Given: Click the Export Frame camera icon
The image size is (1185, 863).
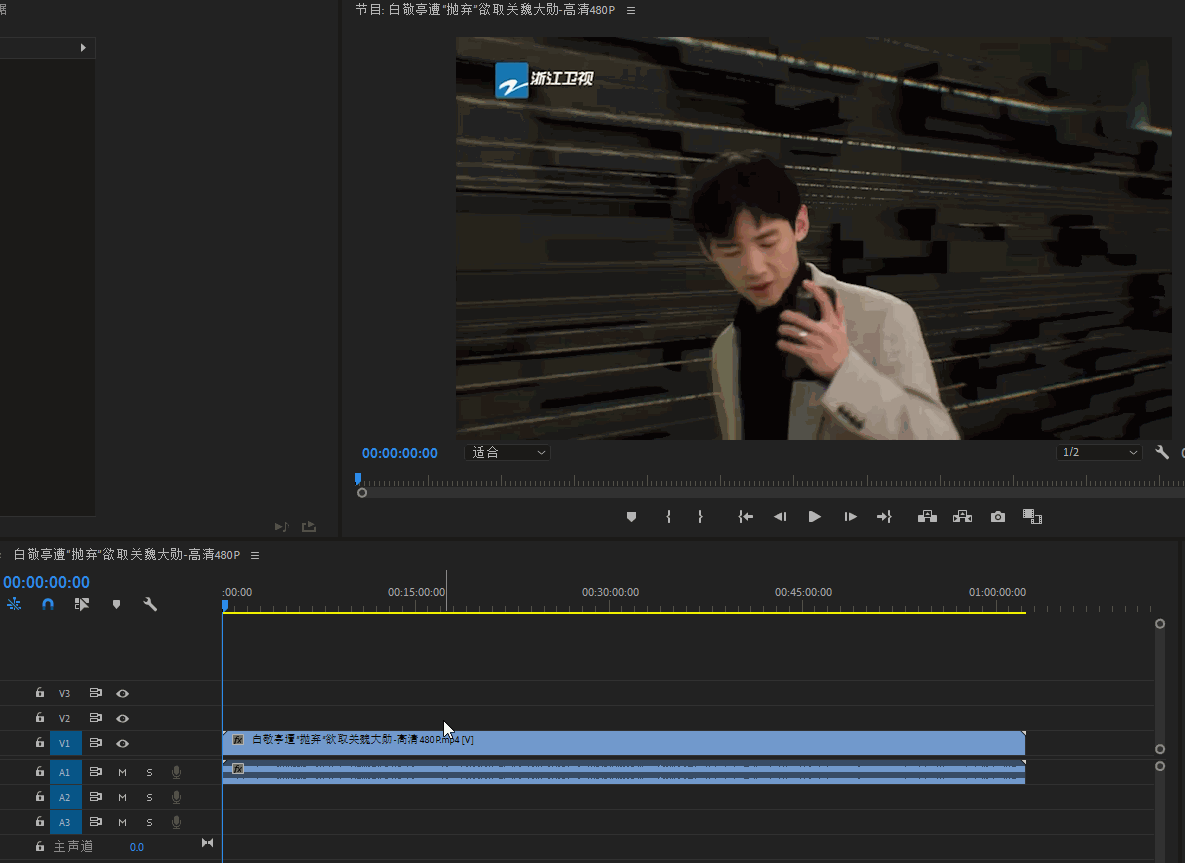Looking at the screenshot, I should (997, 517).
